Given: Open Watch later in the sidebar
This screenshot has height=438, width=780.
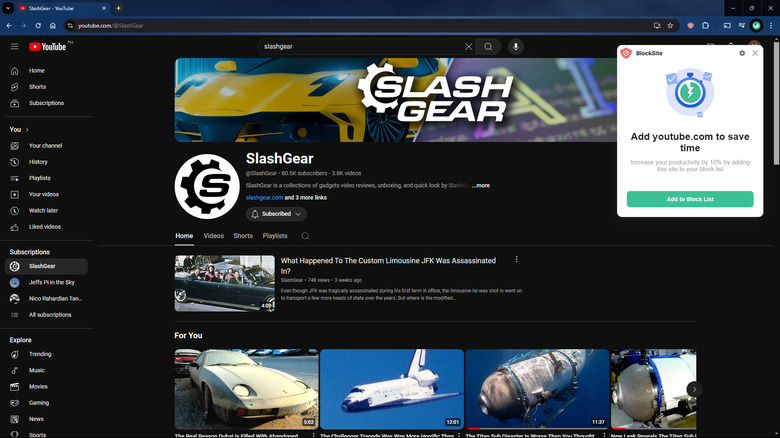Looking at the screenshot, I should click(46, 211).
